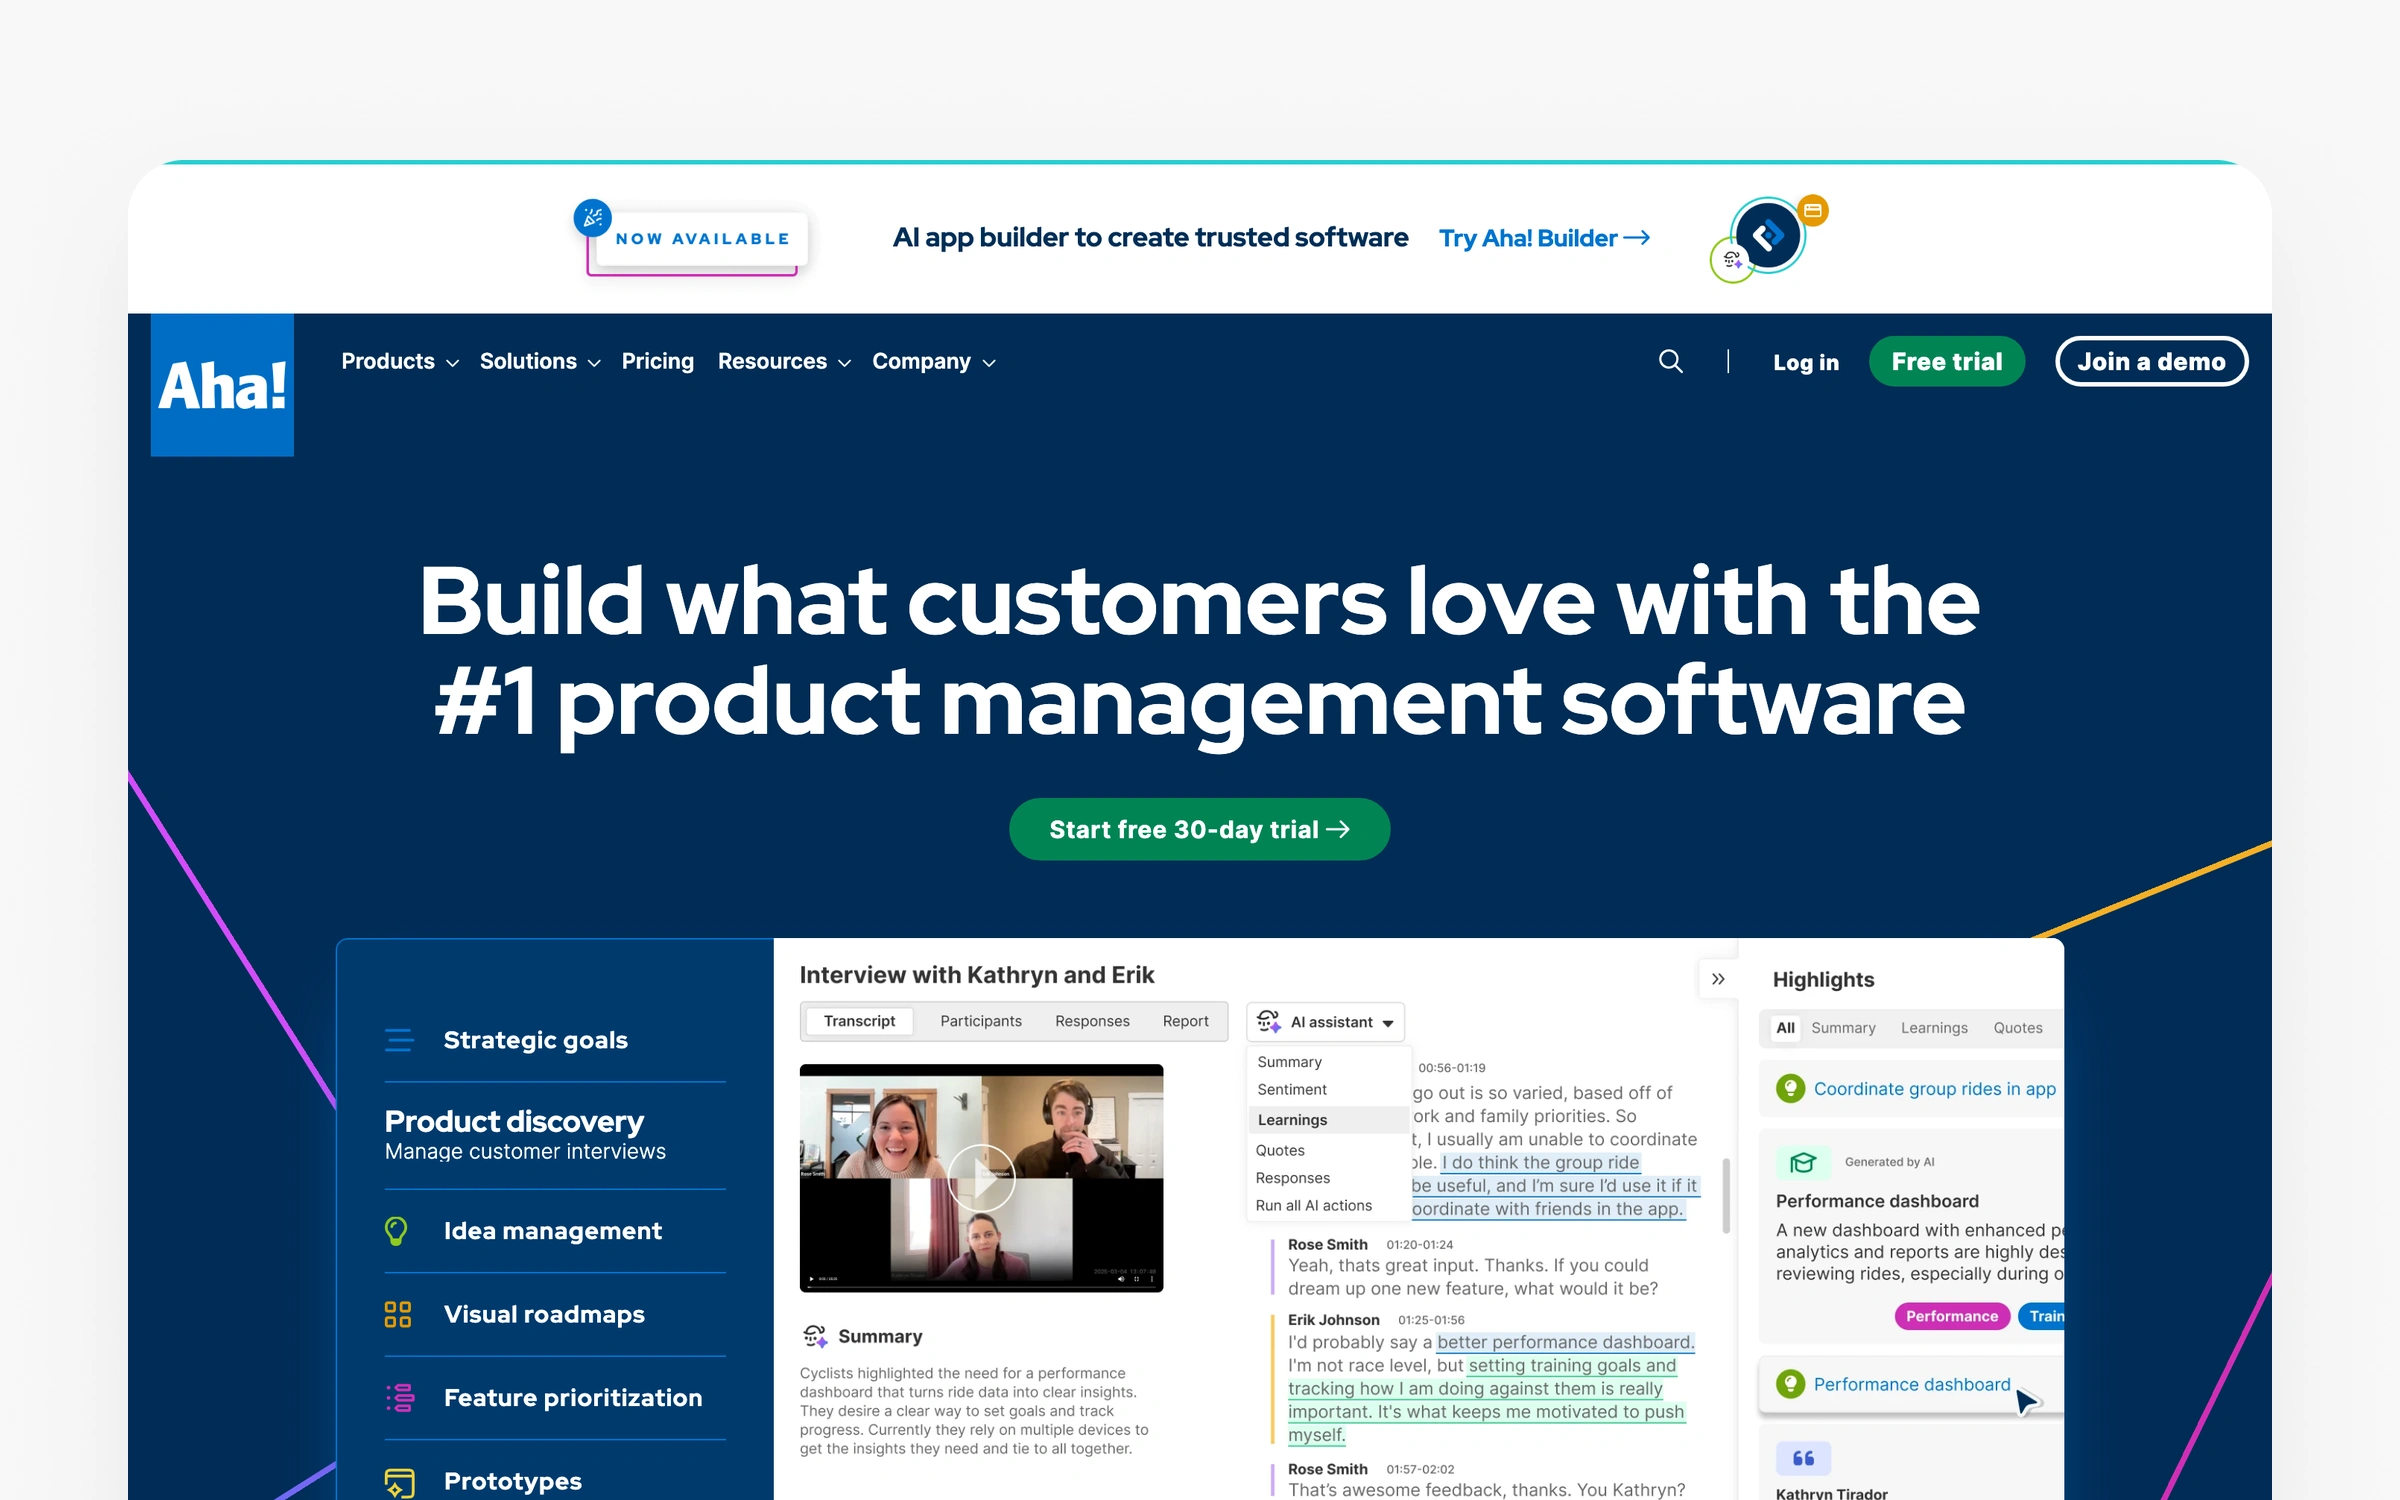The height and width of the screenshot is (1500, 2400).
Task: Click the small yellow card icon in banner
Action: [1813, 211]
